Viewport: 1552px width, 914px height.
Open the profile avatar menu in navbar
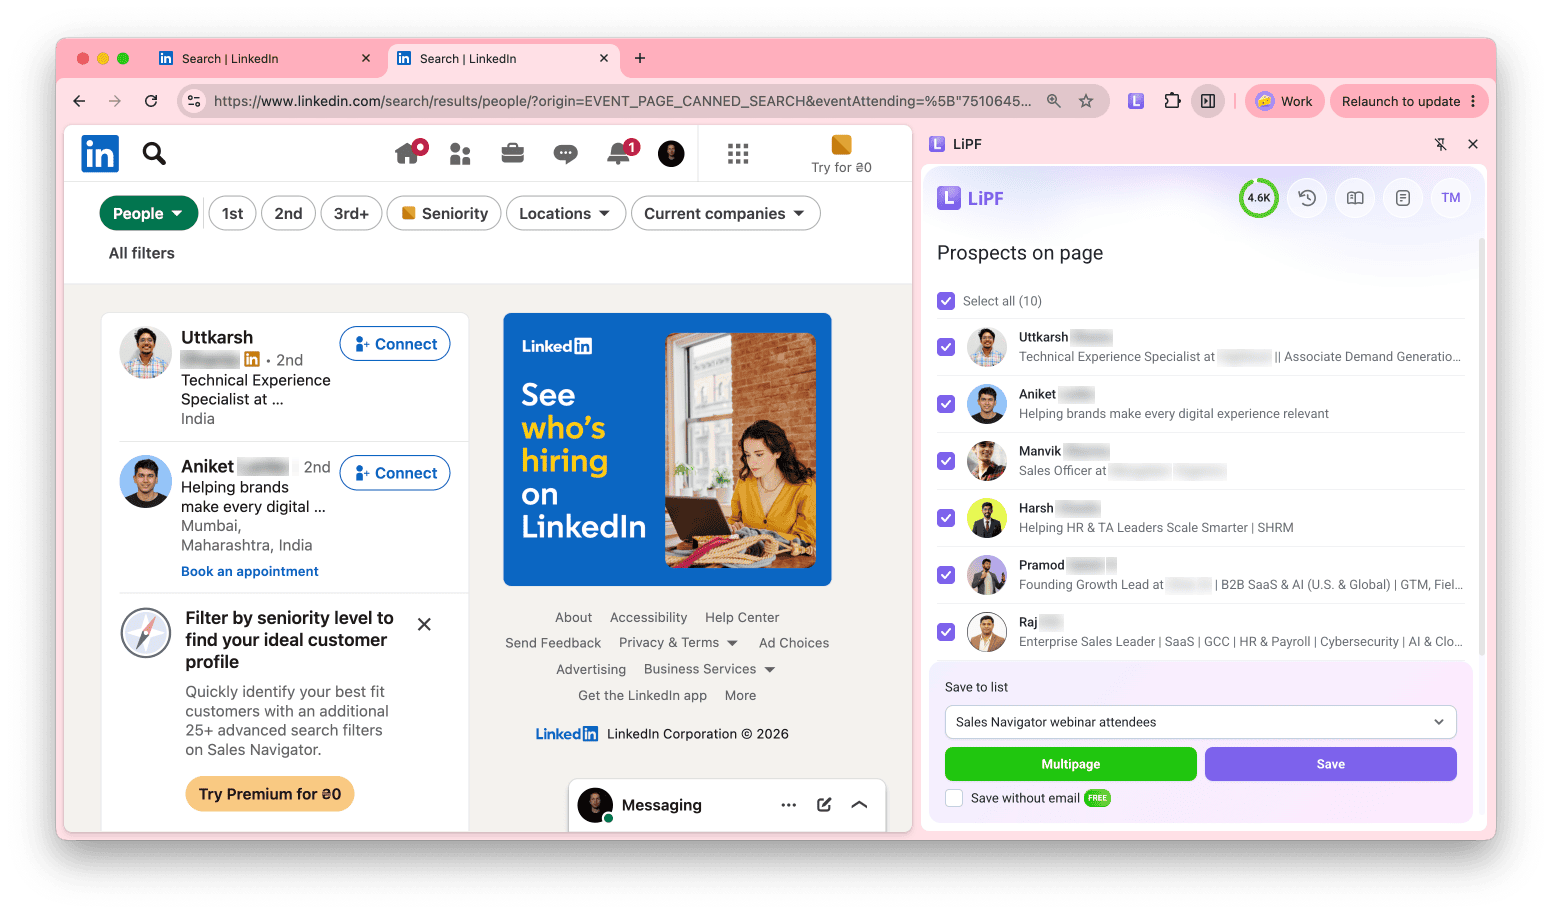tap(671, 153)
